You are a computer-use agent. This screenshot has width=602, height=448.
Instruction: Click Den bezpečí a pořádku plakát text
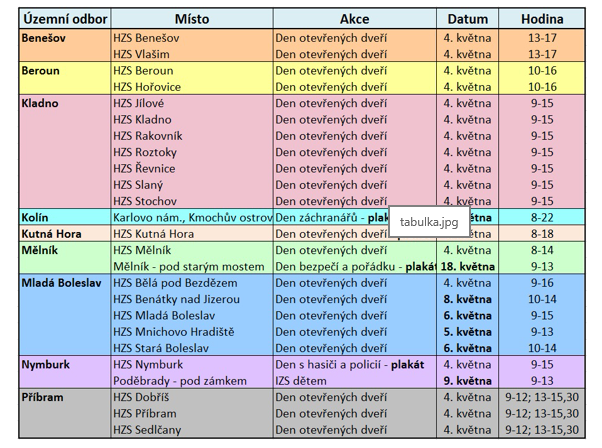pyautogui.click(x=356, y=266)
